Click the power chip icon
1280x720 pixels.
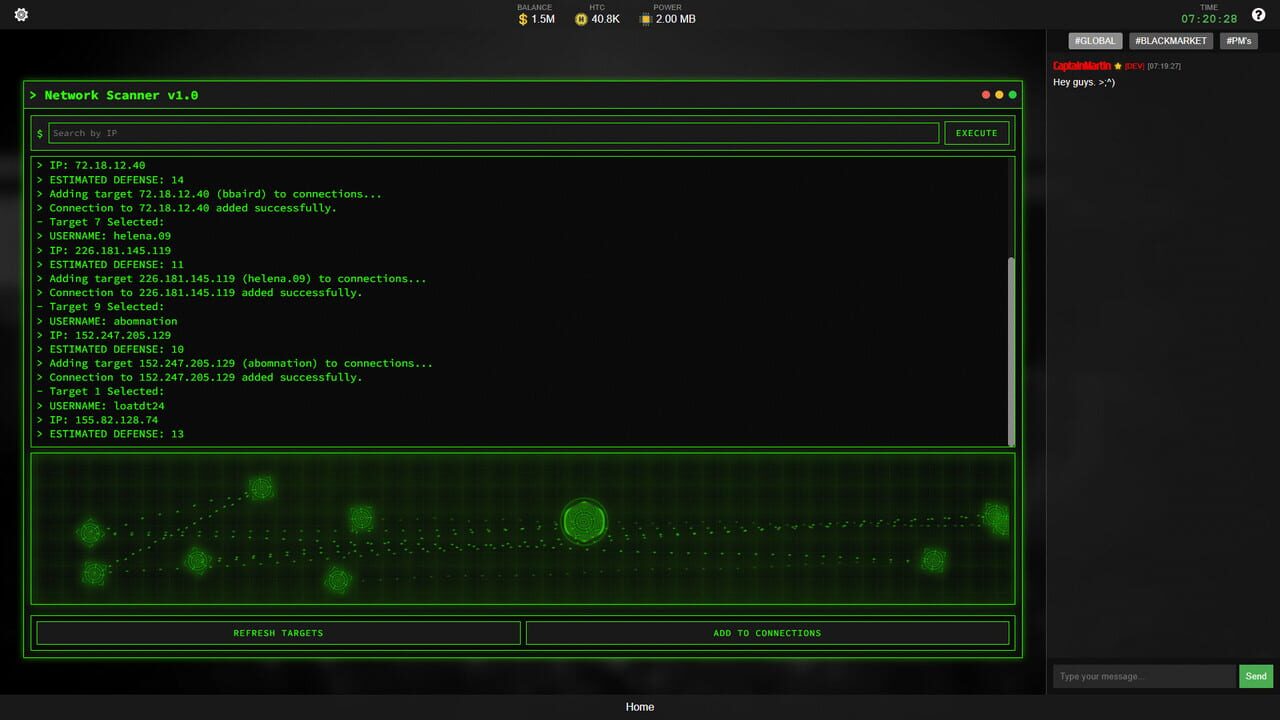pyautogui.click(x=645, y=19)
